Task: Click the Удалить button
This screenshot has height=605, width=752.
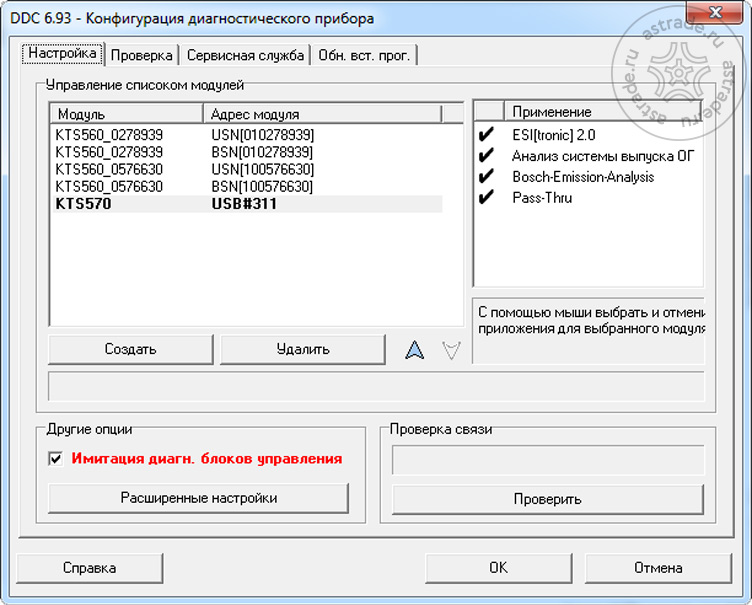Action: (303, 349)
